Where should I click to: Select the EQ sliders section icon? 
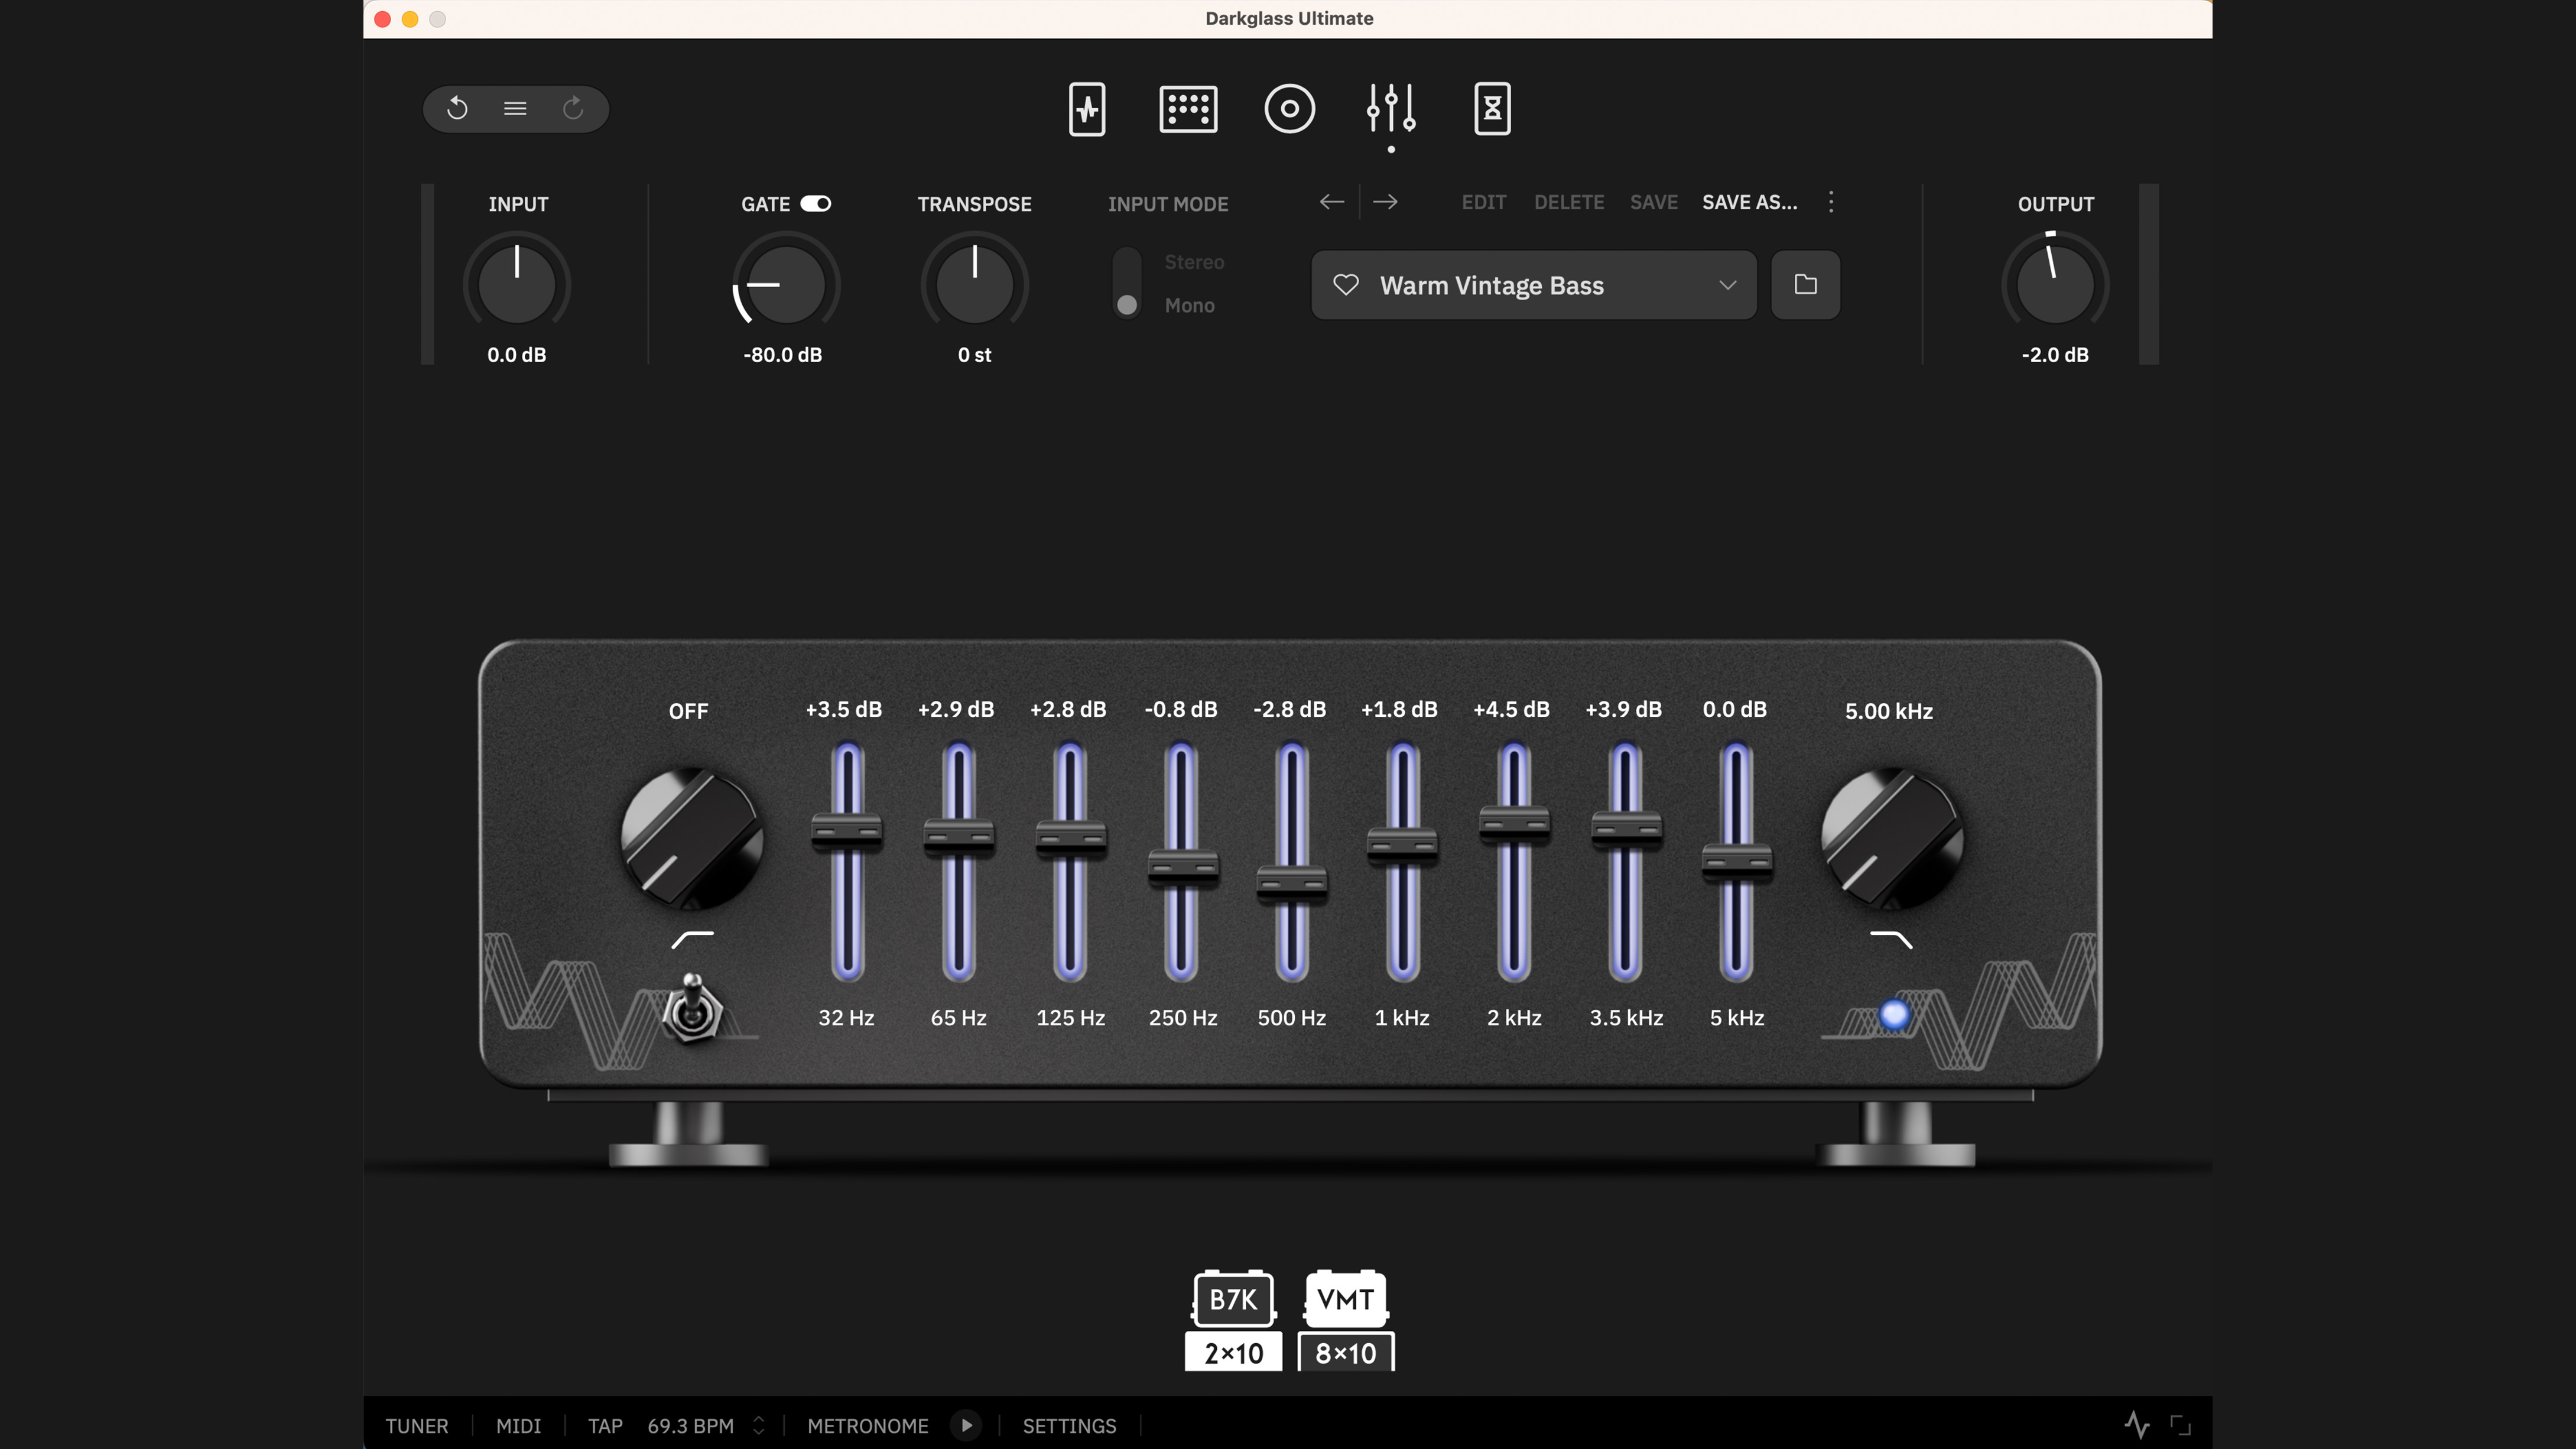tap(1391, 109)
